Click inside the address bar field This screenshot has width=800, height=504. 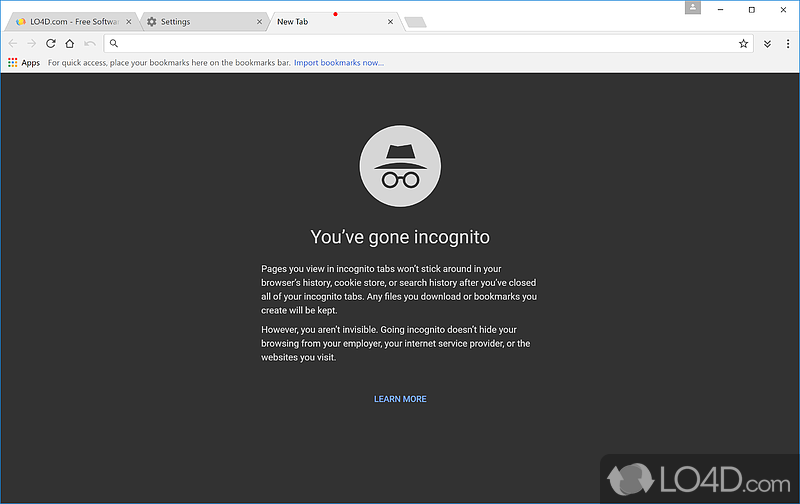tap(429, 44)
